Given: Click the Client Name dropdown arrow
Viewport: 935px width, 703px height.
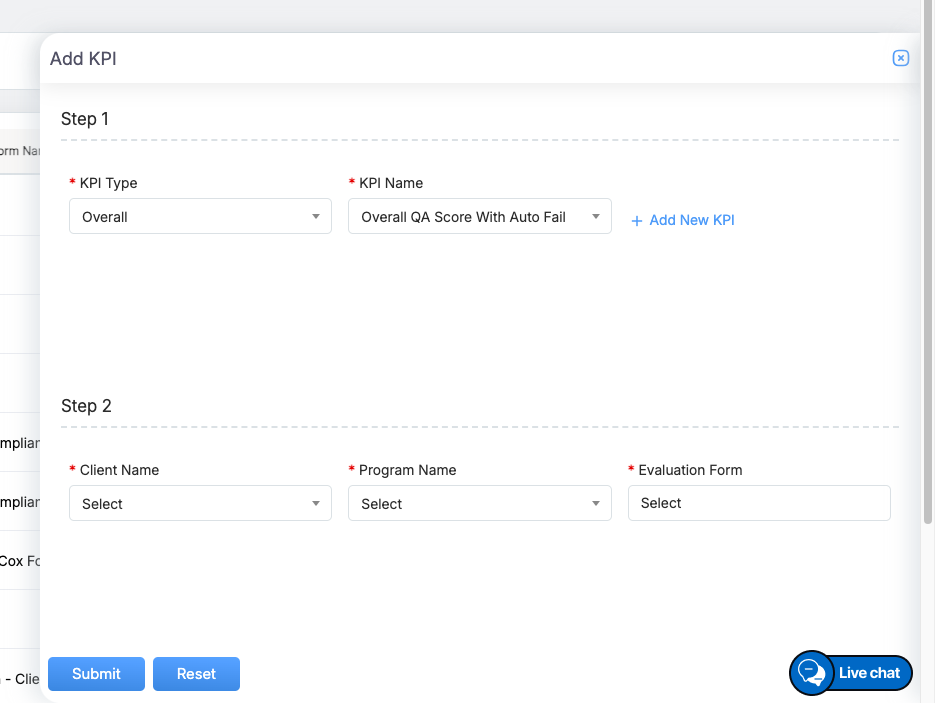Looking at the screenshot, I should point(316,503).
